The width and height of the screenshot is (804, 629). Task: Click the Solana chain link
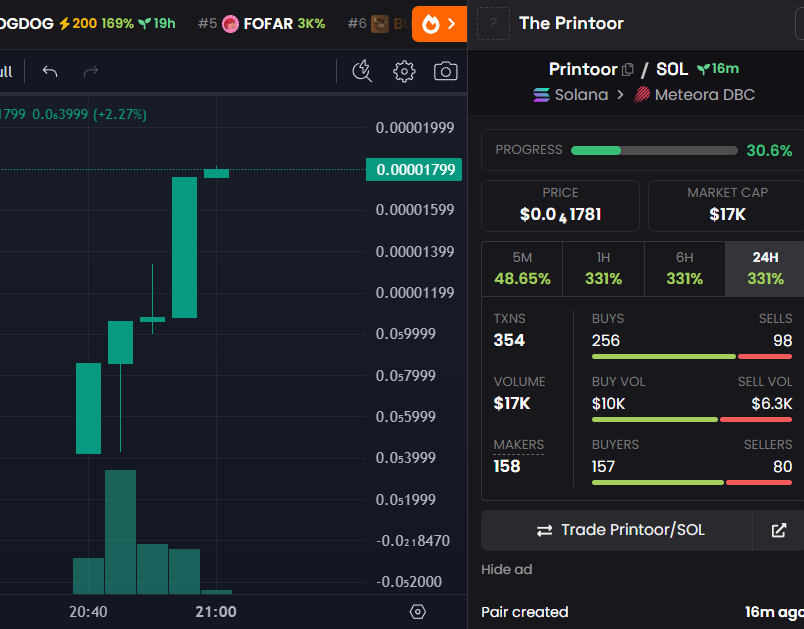(571, 95)
